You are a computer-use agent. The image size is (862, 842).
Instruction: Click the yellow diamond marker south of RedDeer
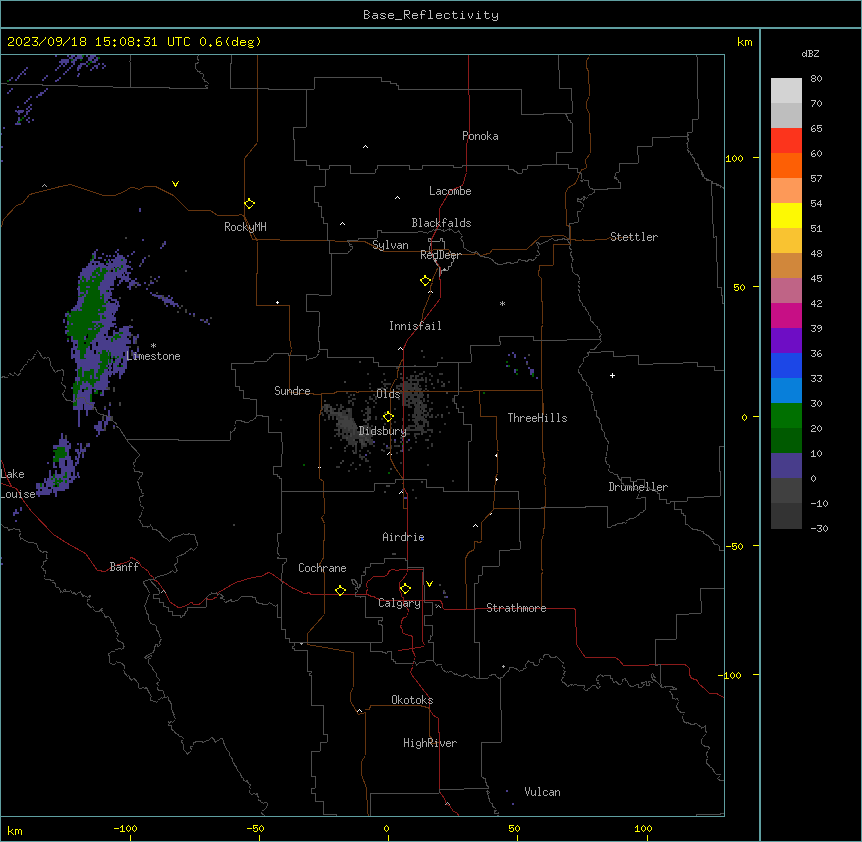click(425, 281)
